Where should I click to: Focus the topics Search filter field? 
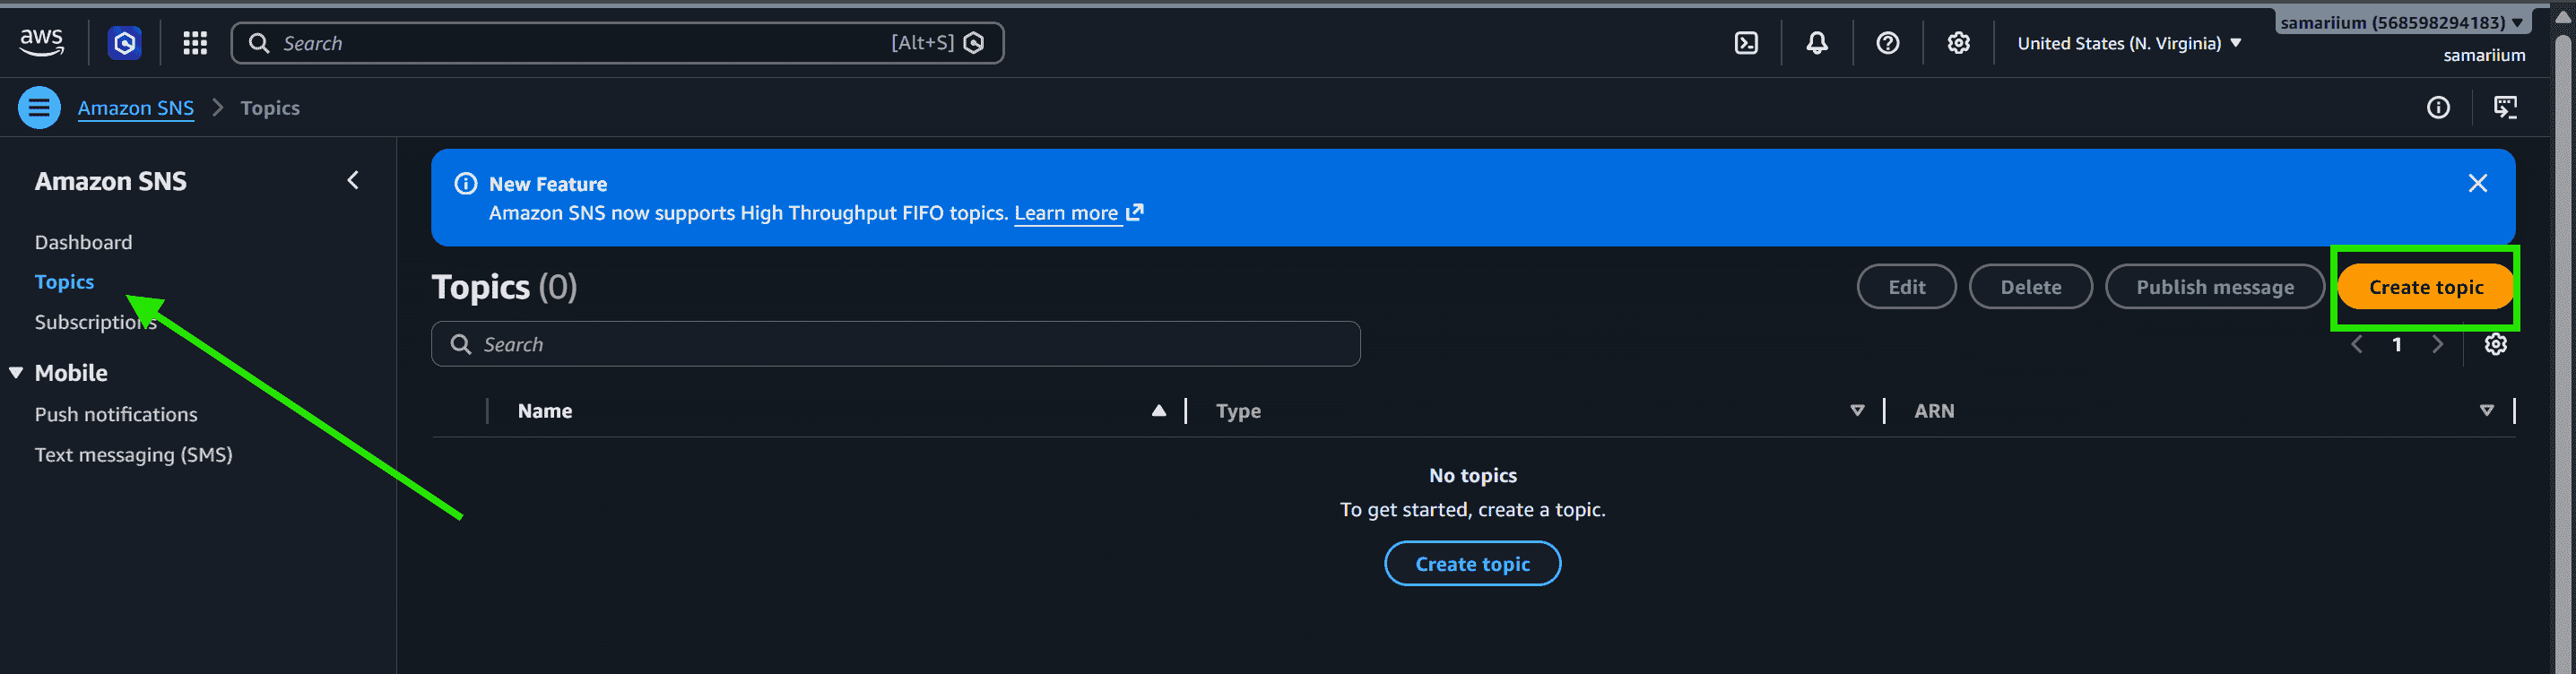895,344
